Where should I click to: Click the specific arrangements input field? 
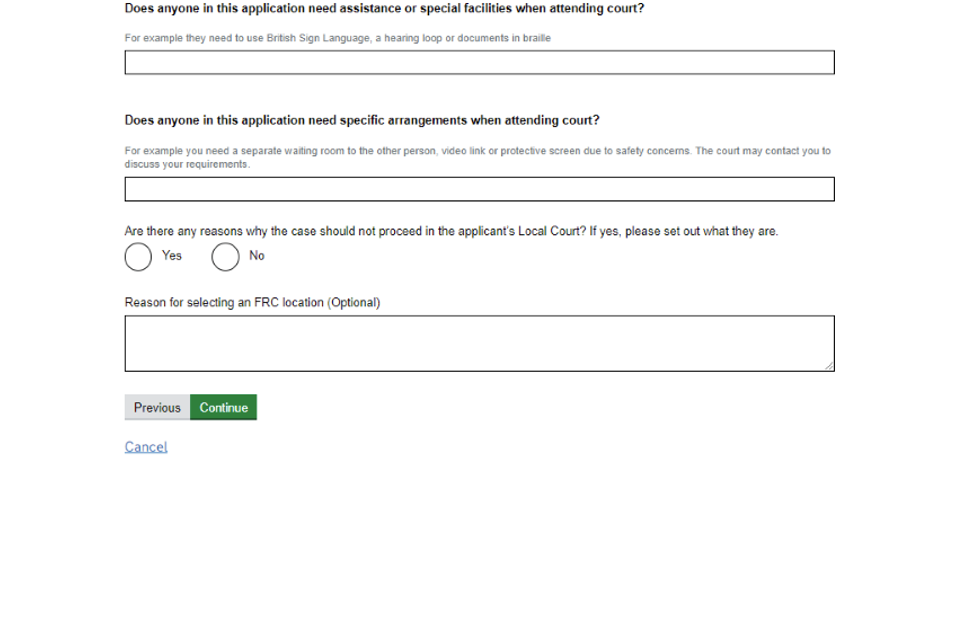[479, 189]
